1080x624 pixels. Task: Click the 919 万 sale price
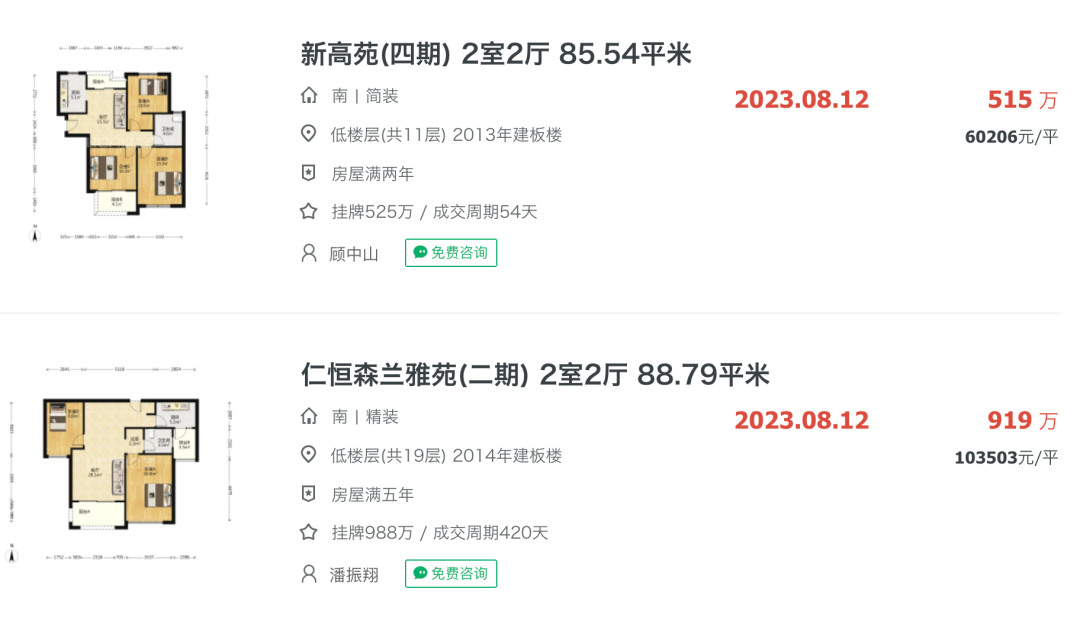(x=1022, y=421)
